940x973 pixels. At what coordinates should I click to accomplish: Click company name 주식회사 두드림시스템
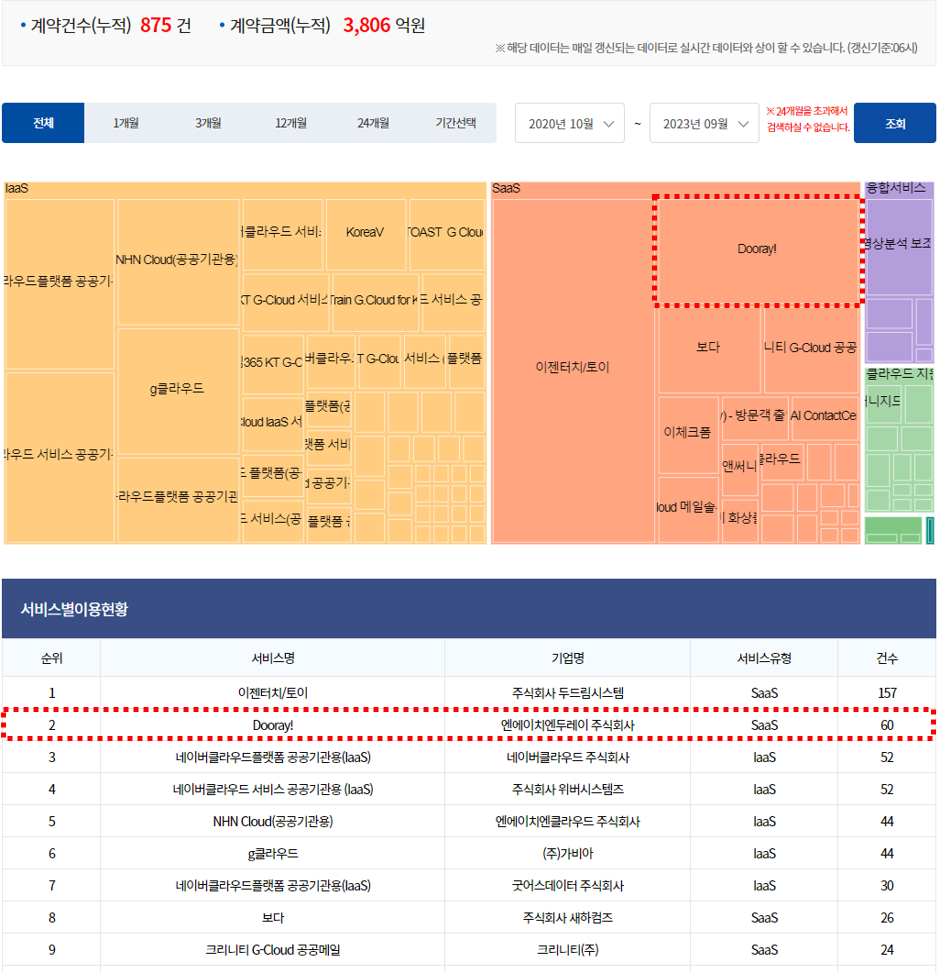pos(568,693)
